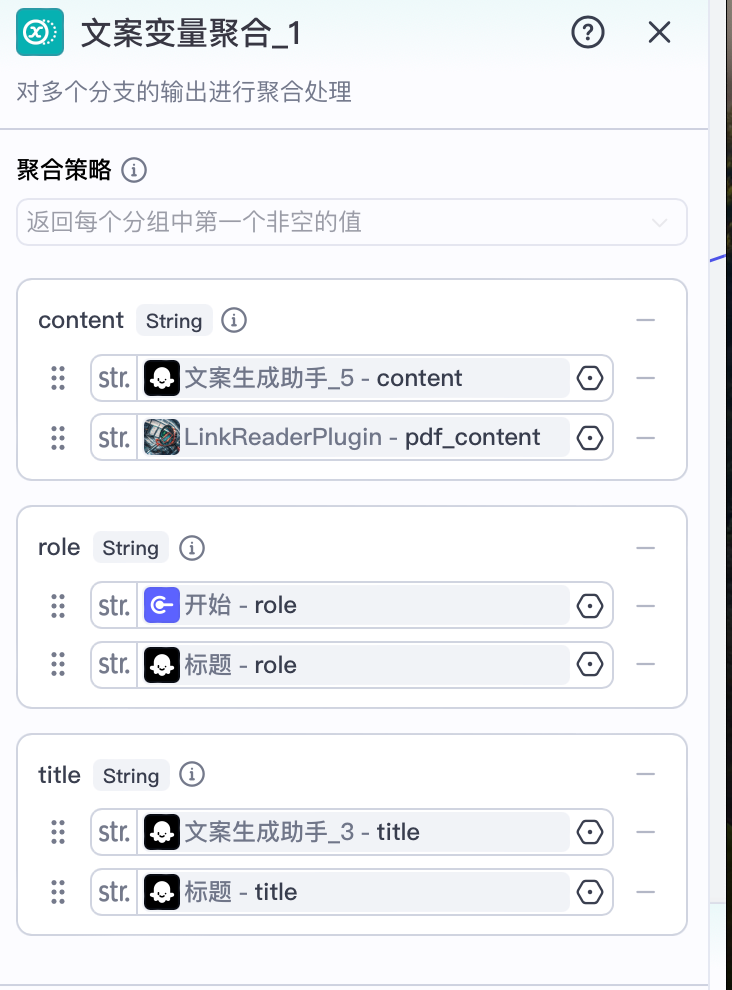Screen dimensions: 732x990
Task: Click the node title 文案变量聚合_1
Action: [x=191, y=33]
